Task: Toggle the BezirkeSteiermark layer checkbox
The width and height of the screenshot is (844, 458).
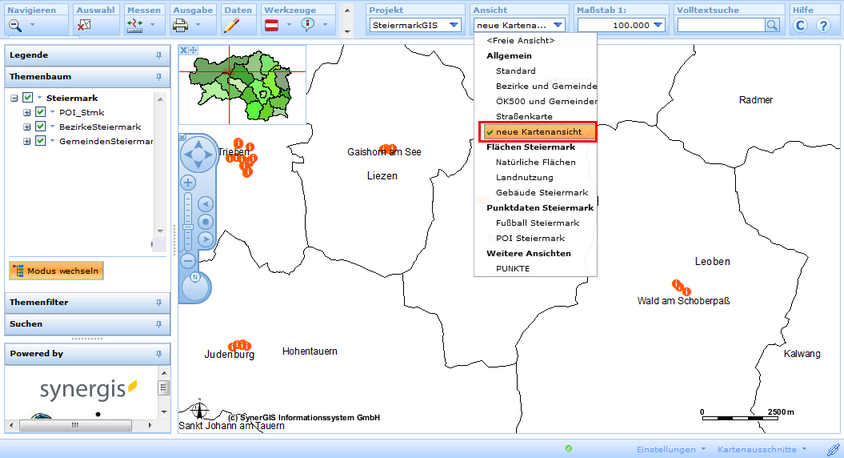Action: coord(40,126)
